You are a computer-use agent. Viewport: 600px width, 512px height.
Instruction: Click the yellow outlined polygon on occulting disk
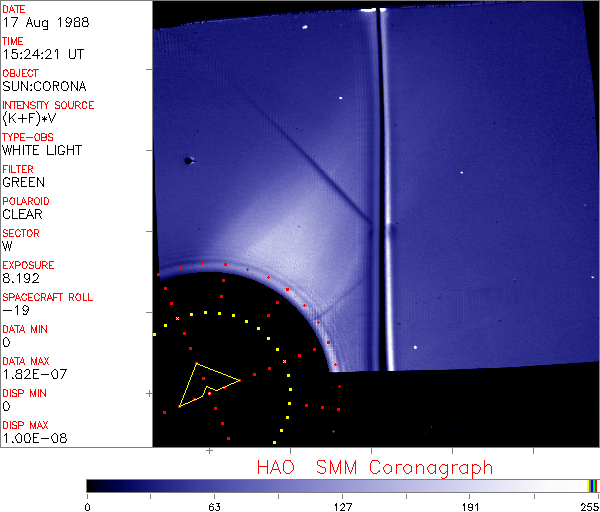209,385
